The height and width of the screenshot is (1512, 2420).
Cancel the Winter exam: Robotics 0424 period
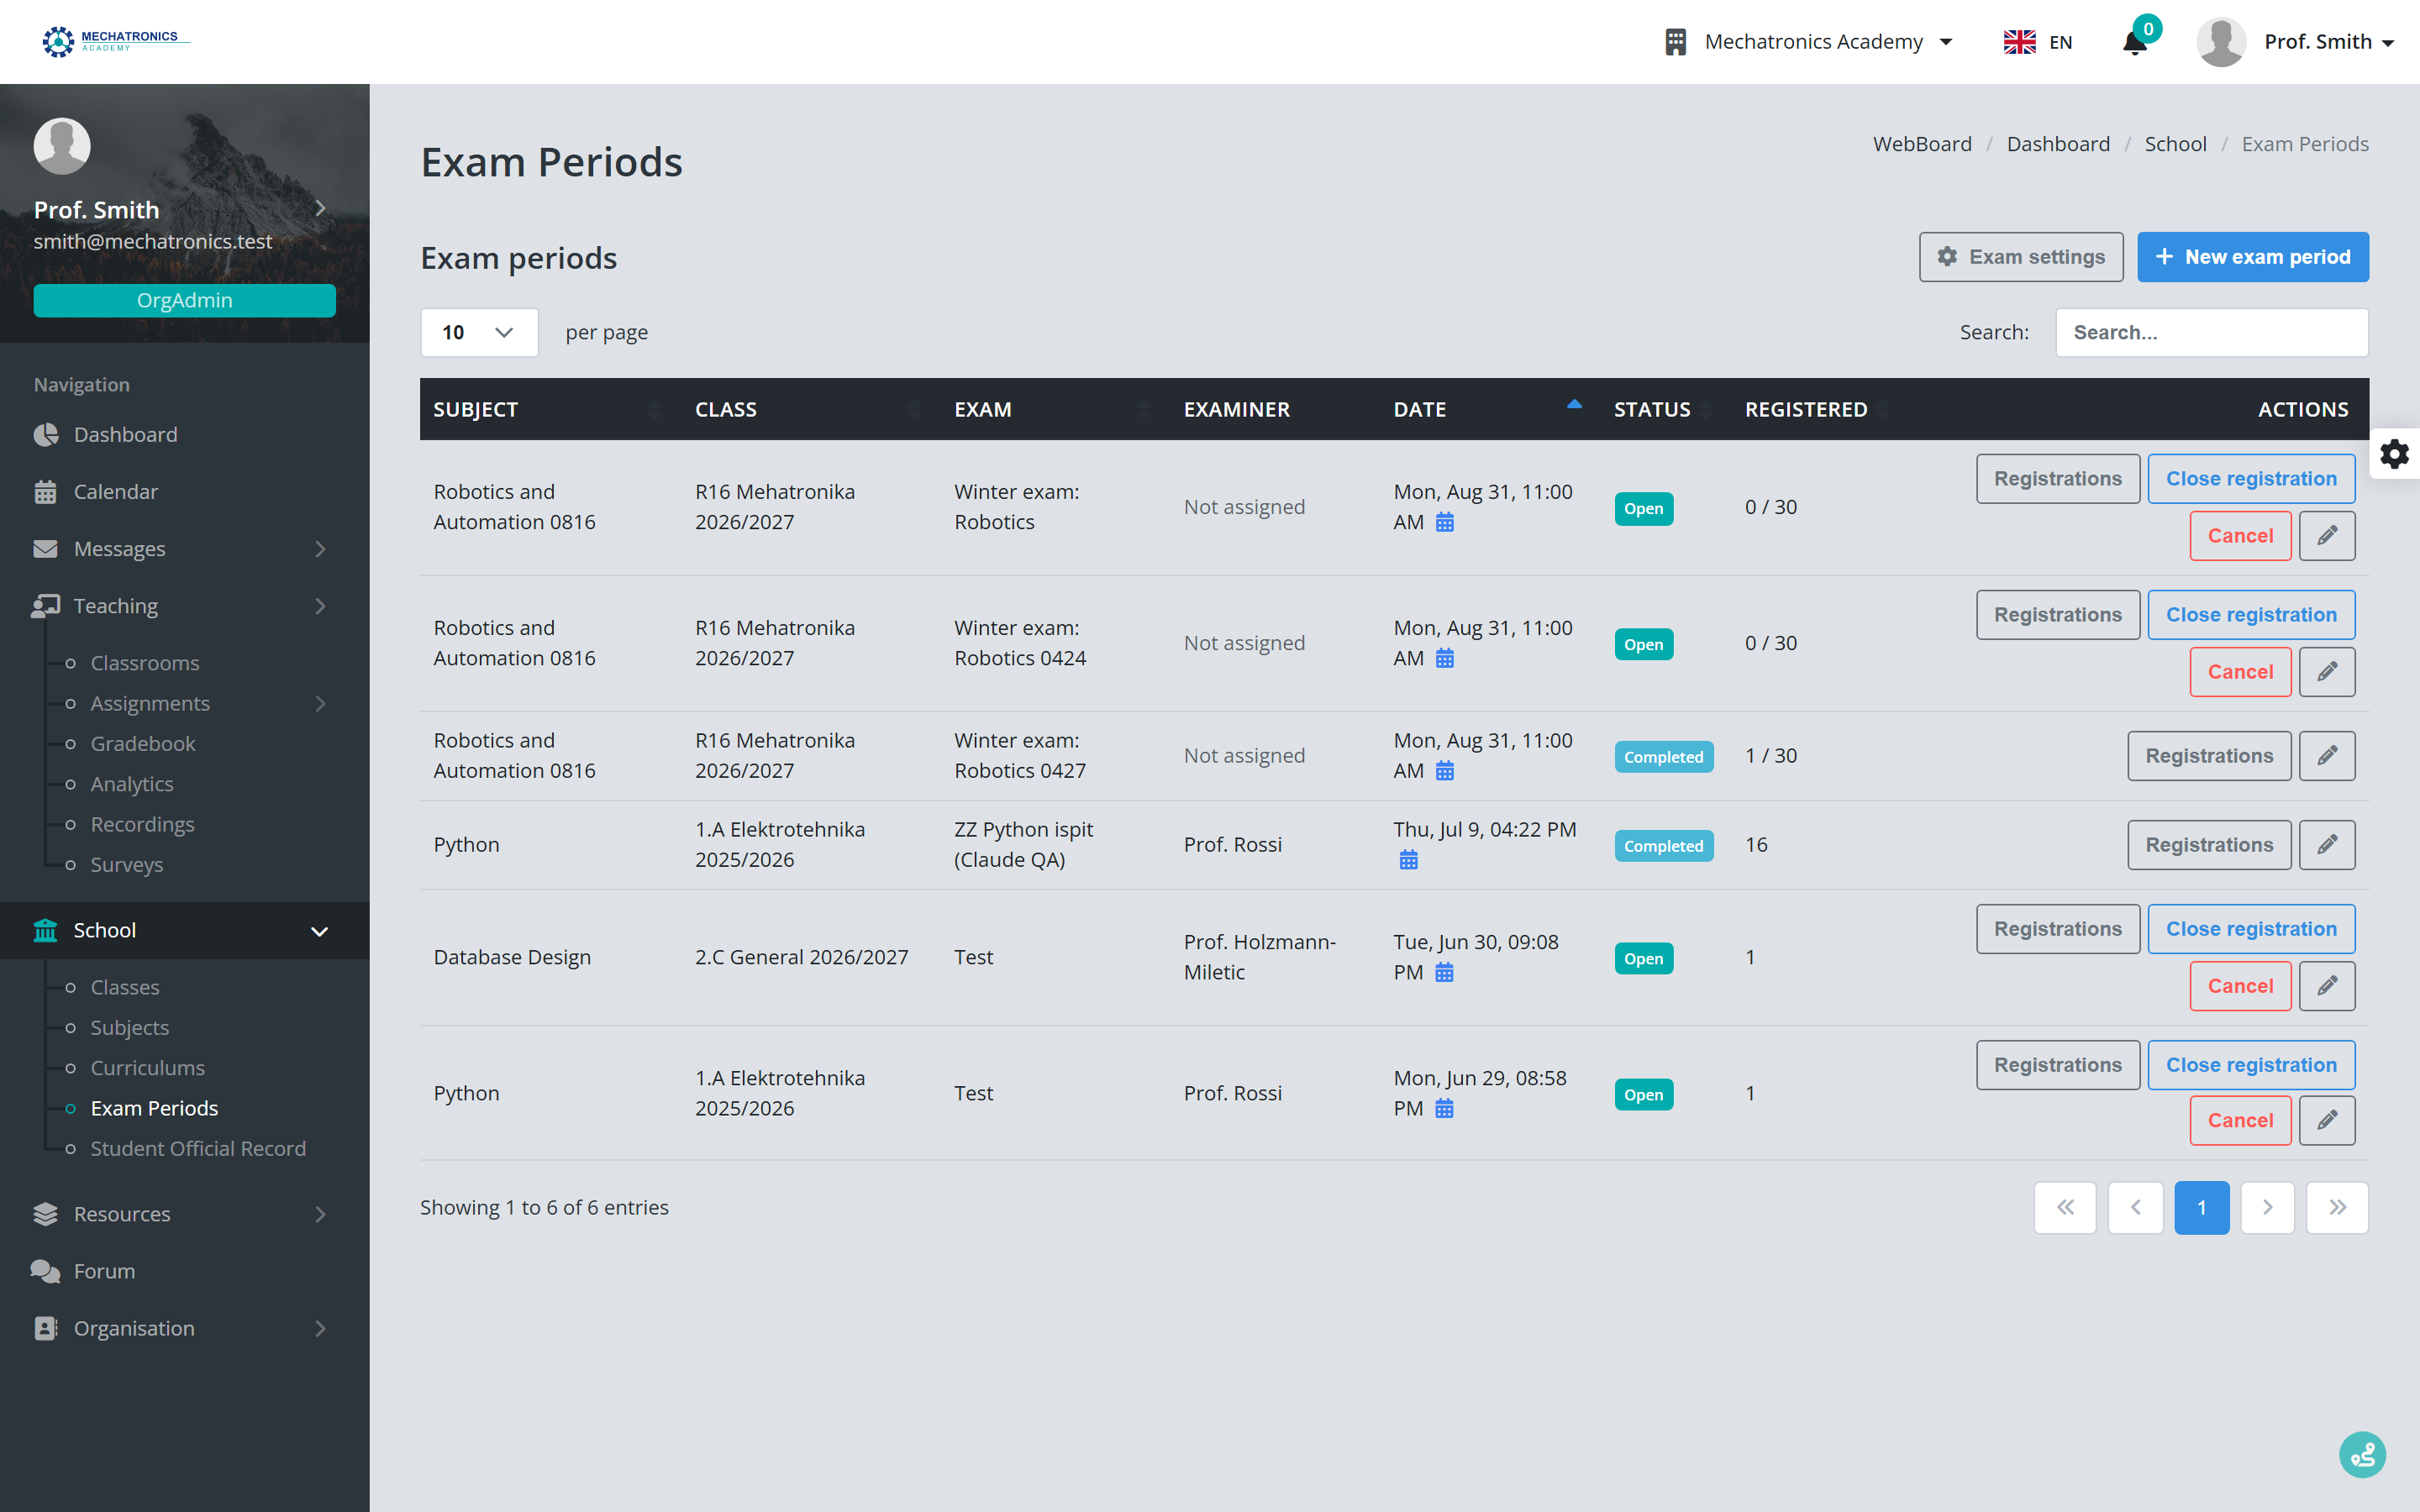pos(2240,672)
